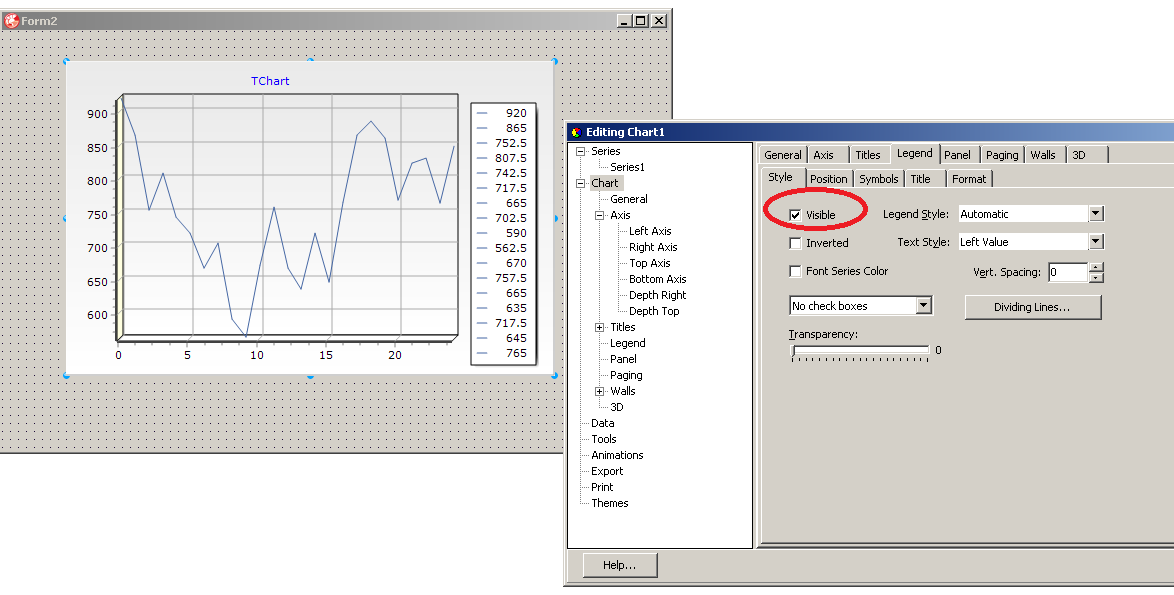
Task: Collapse the Chart tree node
Action: (580, 183)
